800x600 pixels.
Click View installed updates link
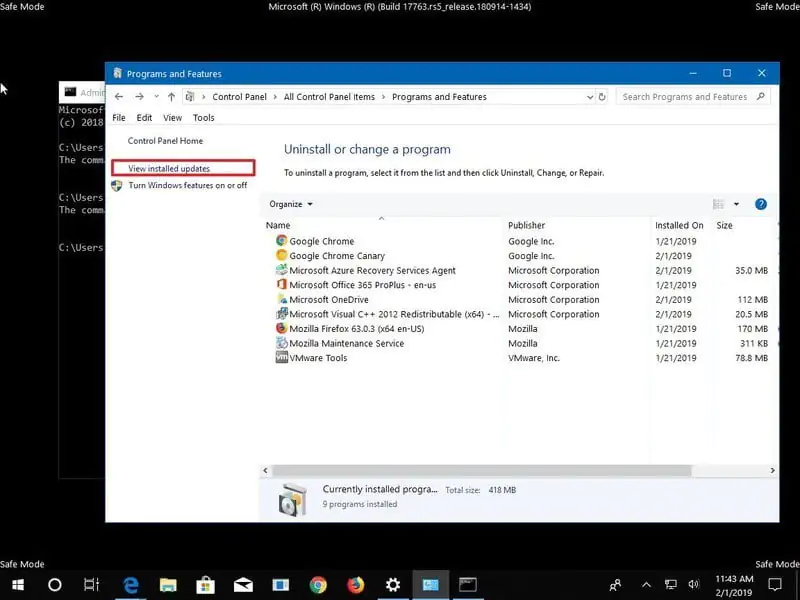(169, 169)
